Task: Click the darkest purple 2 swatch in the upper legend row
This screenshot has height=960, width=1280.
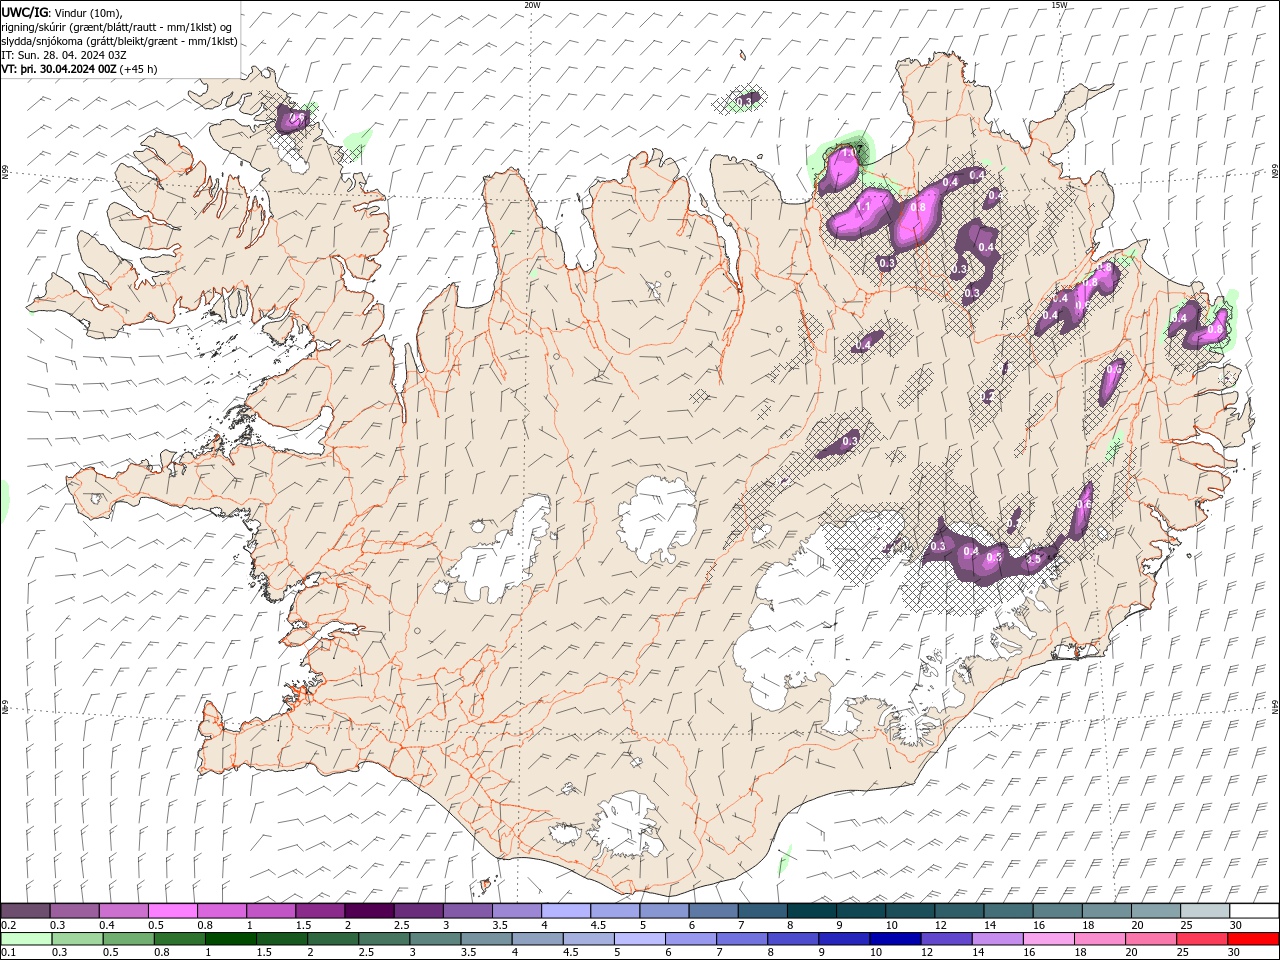Action: pos(369,911)
